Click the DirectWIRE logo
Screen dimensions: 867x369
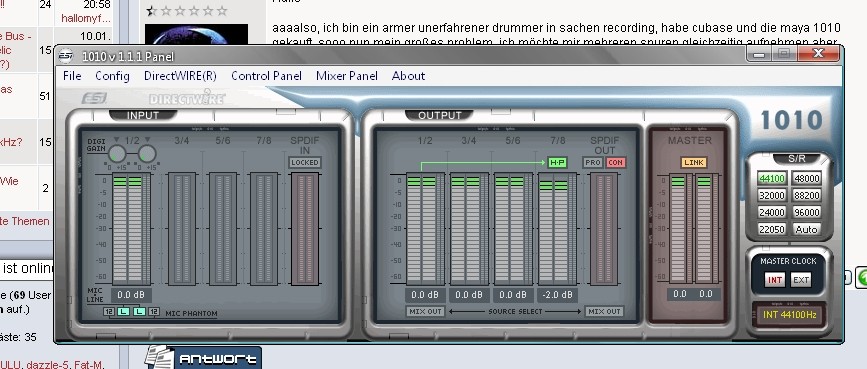coord(187,98)
